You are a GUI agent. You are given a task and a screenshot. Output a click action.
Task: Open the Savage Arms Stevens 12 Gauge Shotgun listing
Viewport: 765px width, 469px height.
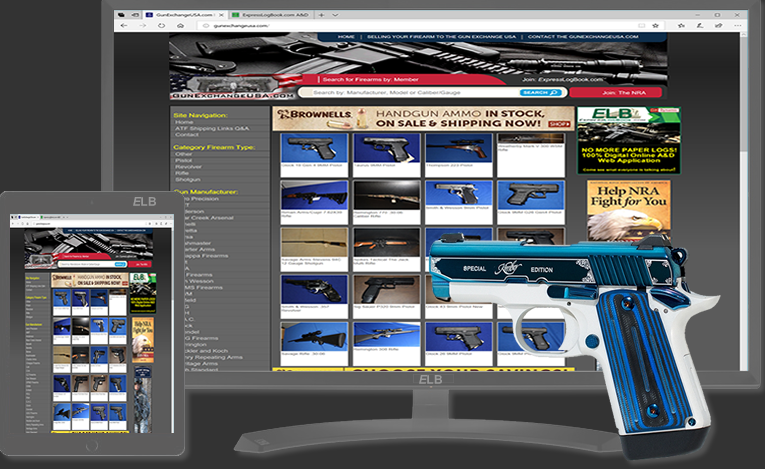314,249
